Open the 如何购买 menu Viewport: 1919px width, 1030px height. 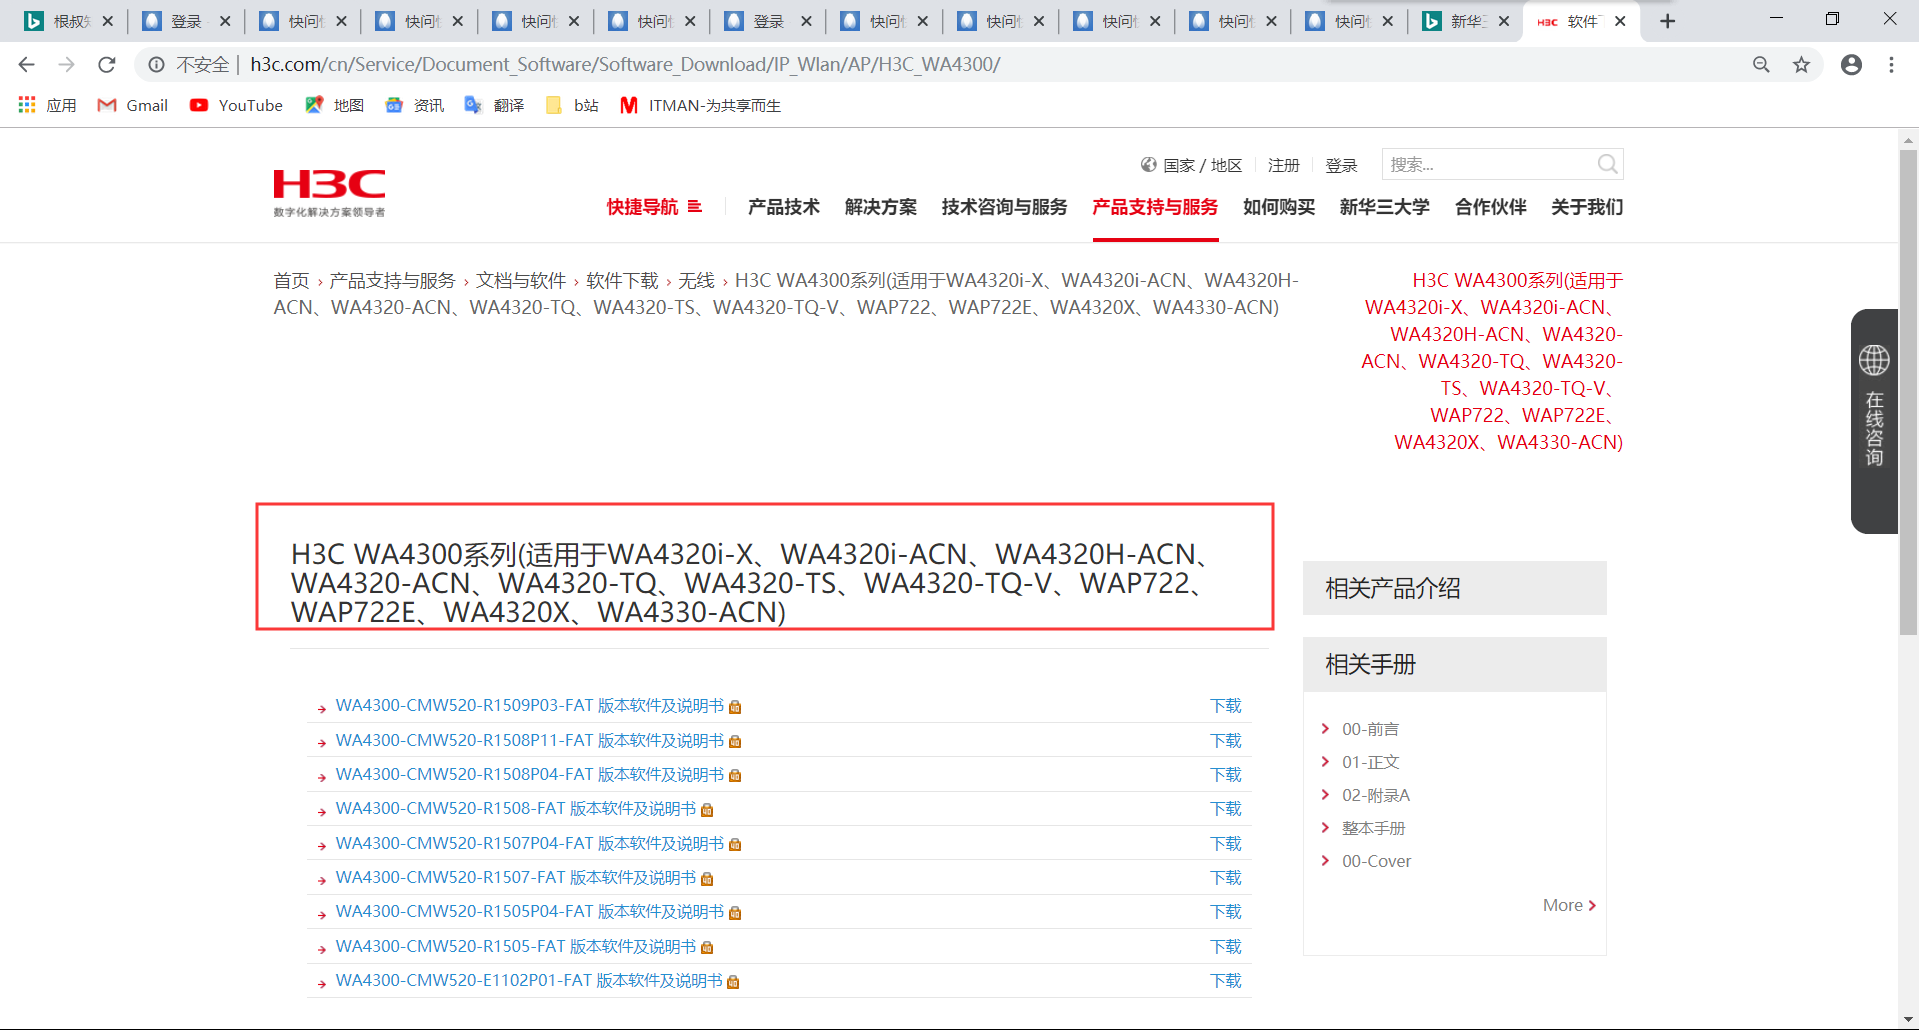coord(1279,207)
